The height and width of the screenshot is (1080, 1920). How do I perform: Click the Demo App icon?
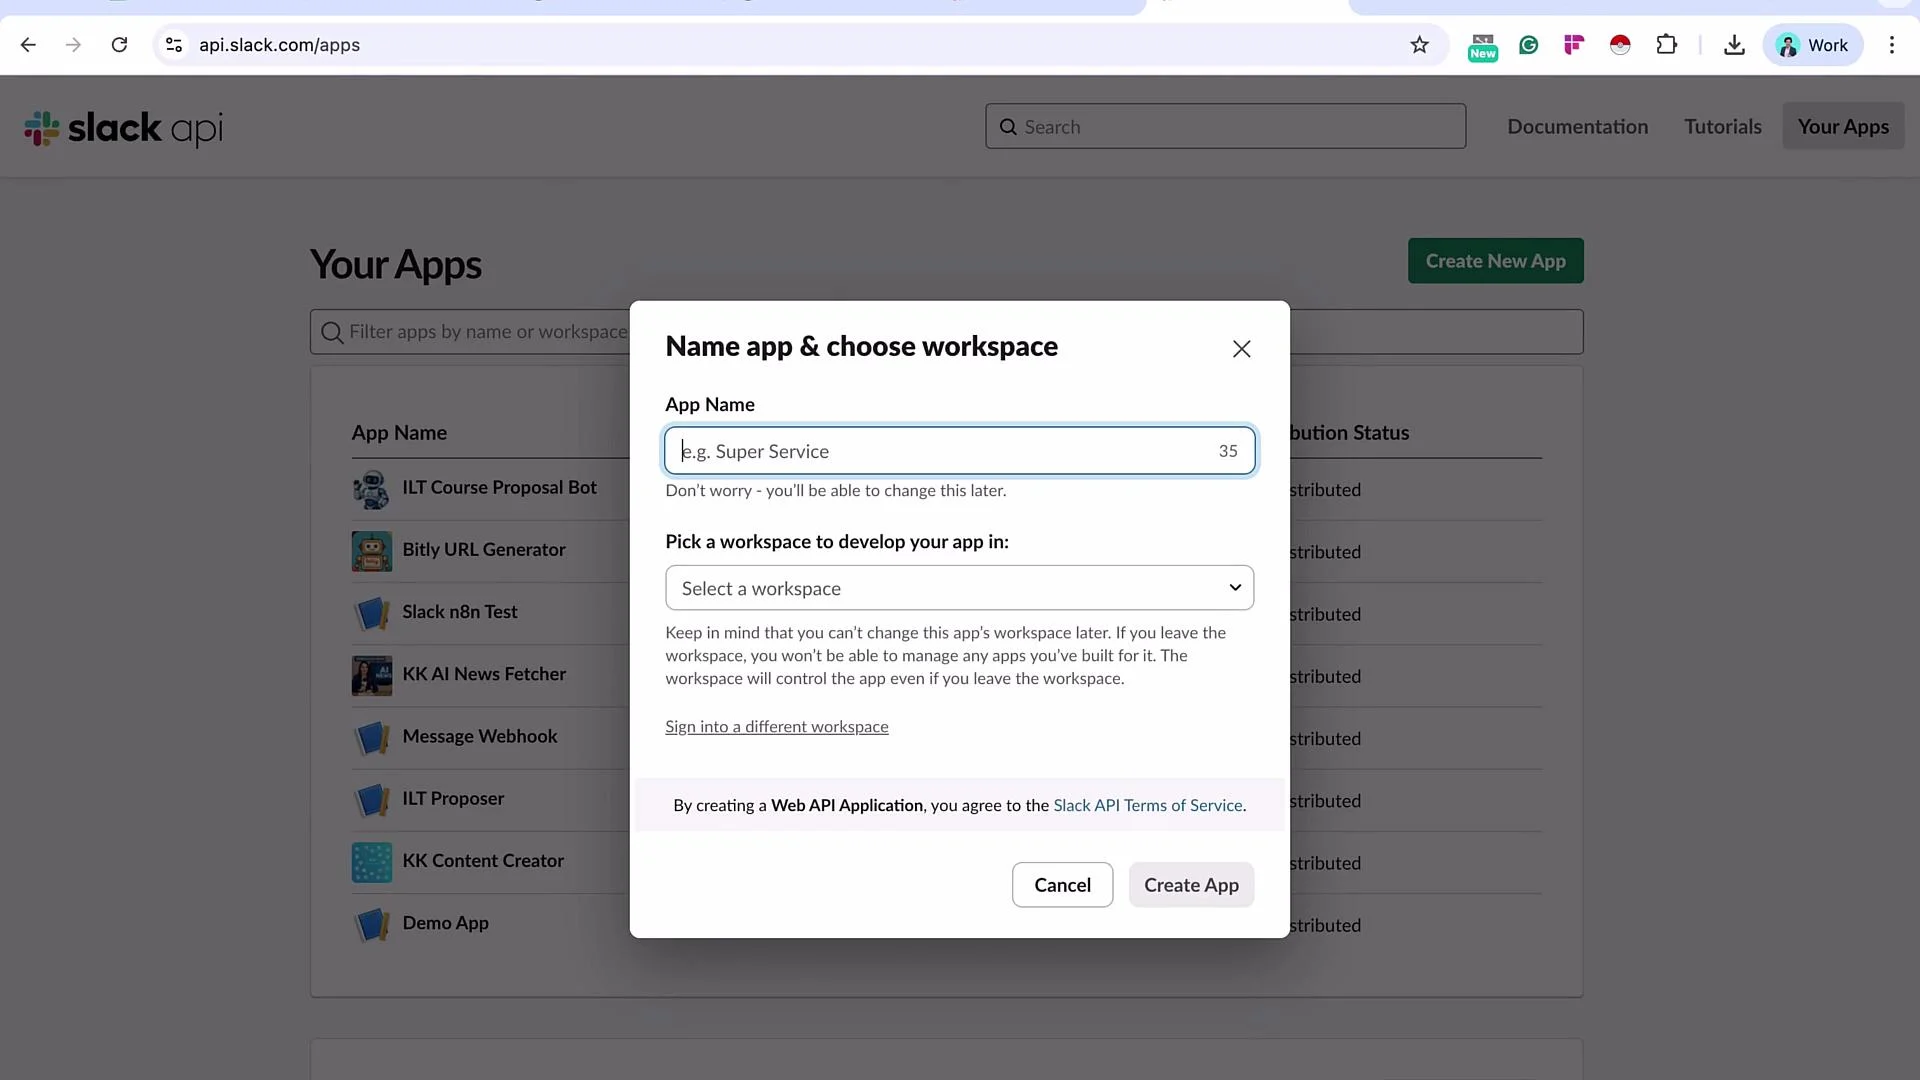point(372,924)
